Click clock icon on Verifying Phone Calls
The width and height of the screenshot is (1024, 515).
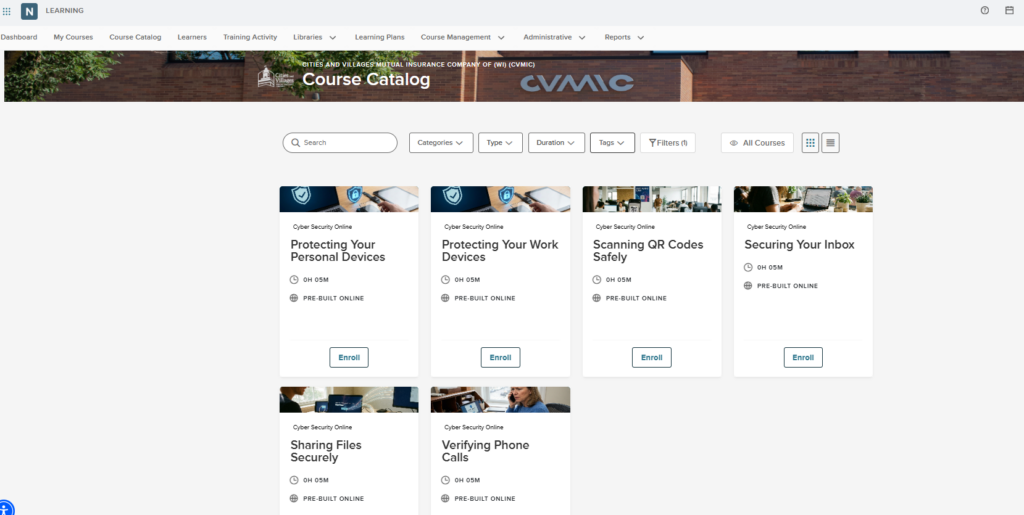445,480
